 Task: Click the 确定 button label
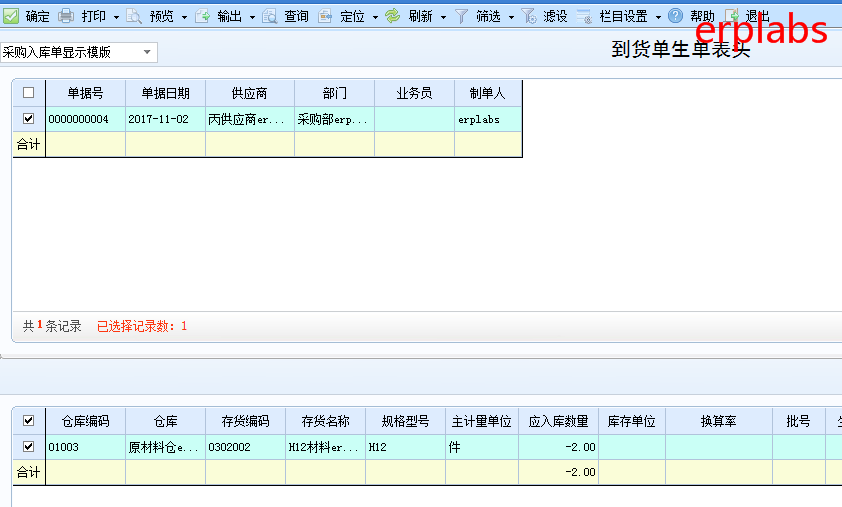coord(37,17)
